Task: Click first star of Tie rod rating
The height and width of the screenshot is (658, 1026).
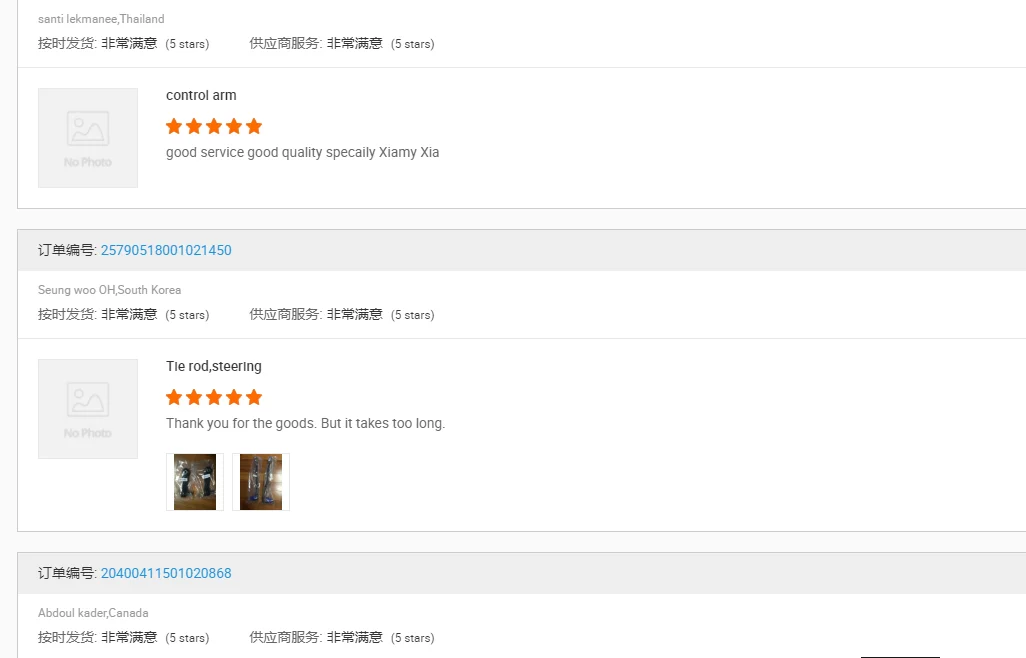Action: click(x=174, y=397)
